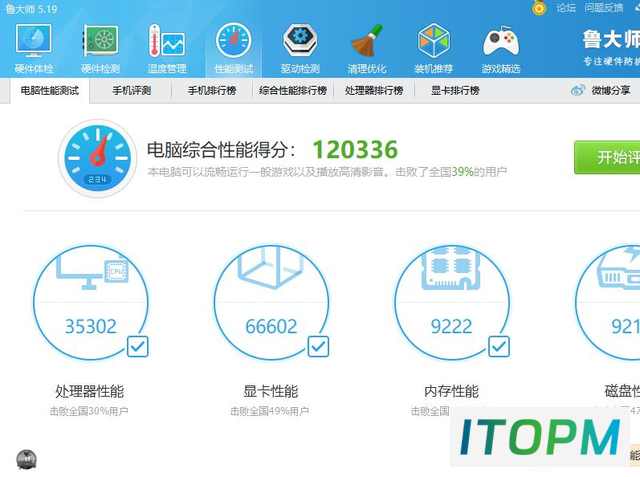Click the graphics card cube circle
Screen dimensions: 640x477
(271, 302)
